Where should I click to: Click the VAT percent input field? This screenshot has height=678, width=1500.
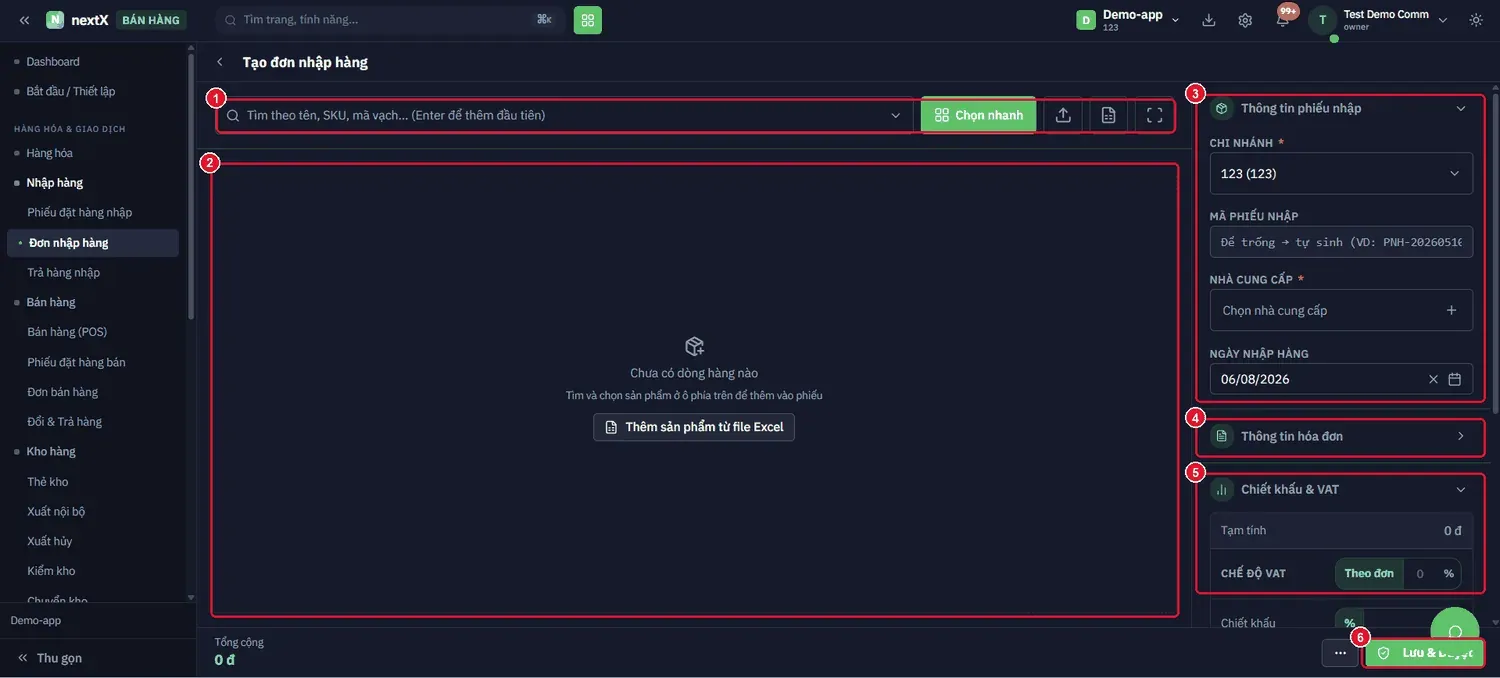pyautogui.click(x=1420, y=574)
